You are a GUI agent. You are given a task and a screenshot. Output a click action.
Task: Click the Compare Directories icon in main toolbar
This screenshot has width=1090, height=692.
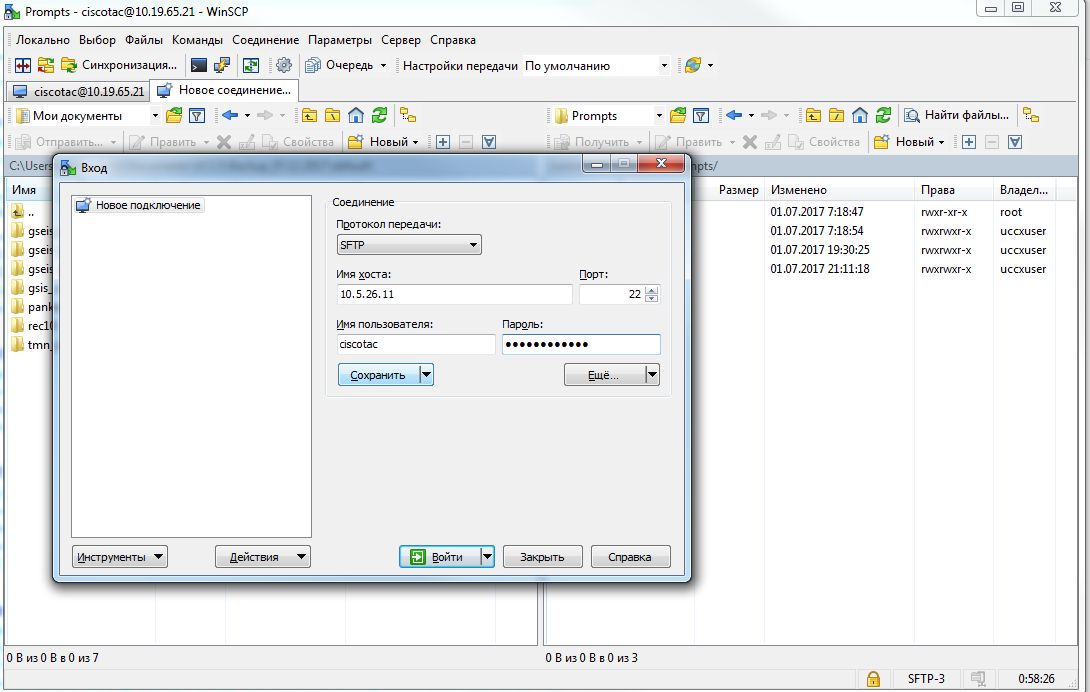23,65
